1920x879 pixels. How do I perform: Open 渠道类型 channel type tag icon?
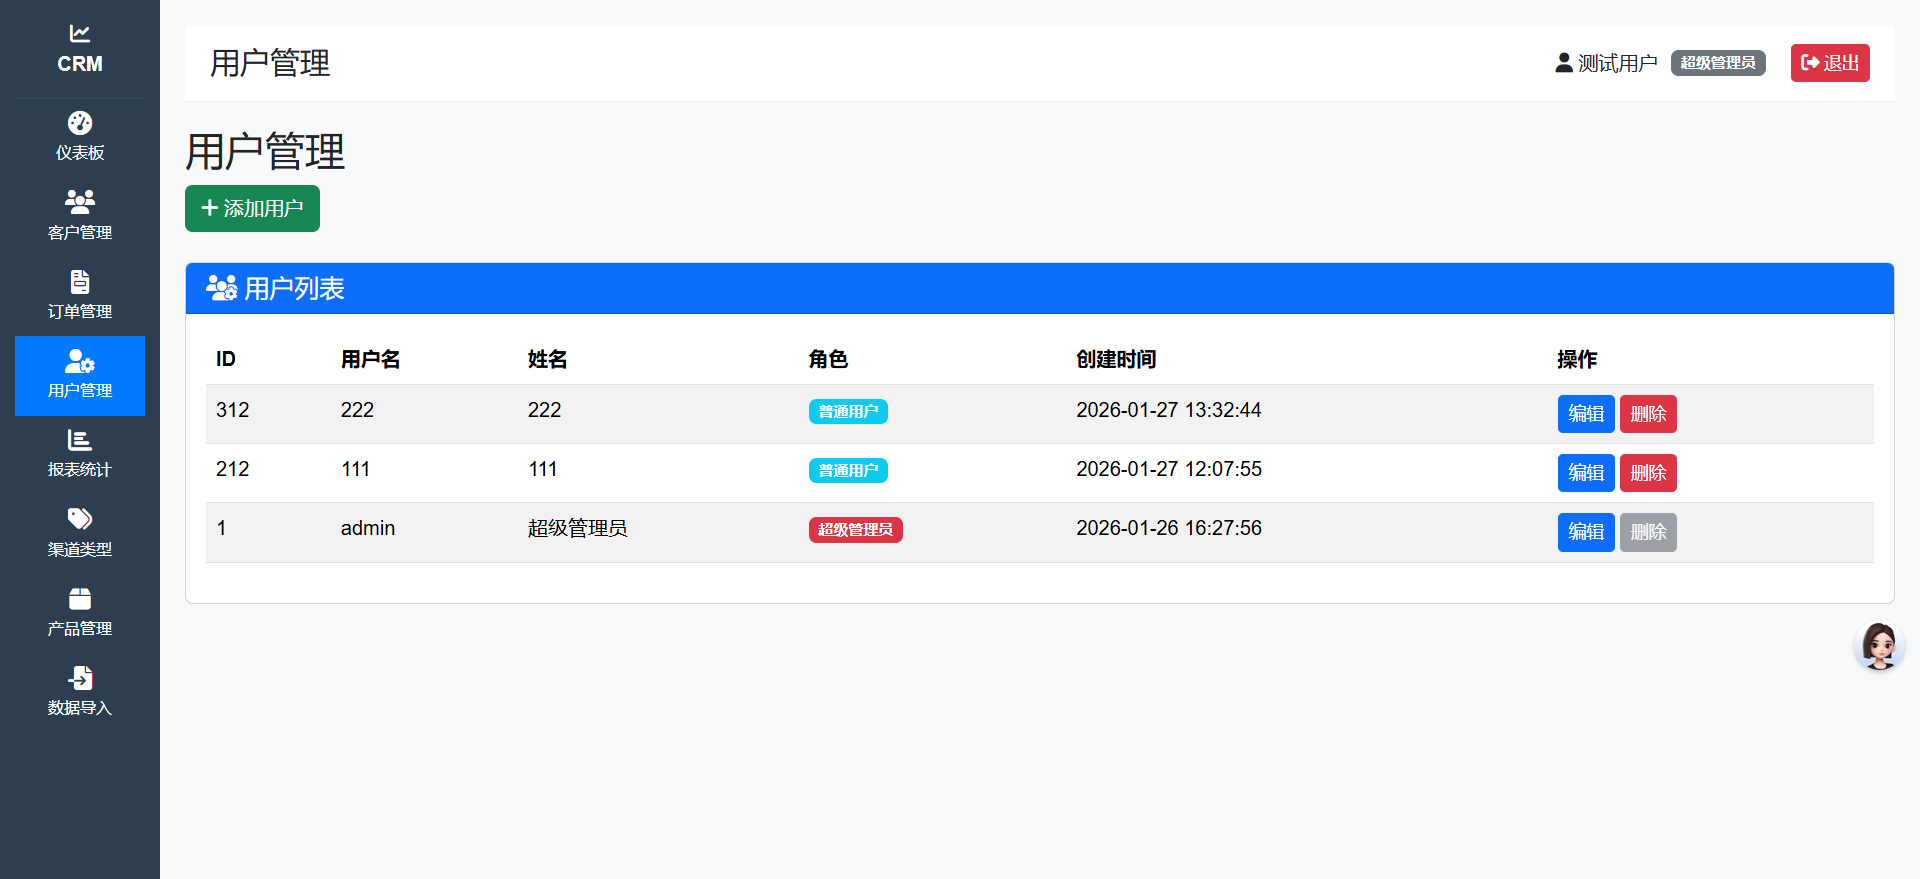click(x=80, y=519)
